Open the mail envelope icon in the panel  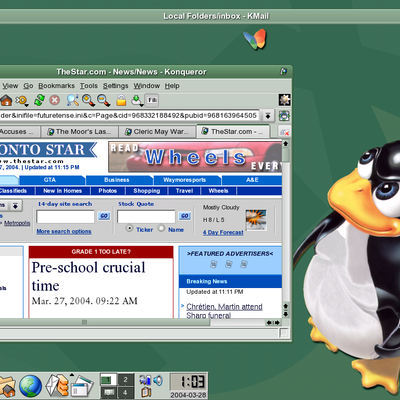[57, 386]
